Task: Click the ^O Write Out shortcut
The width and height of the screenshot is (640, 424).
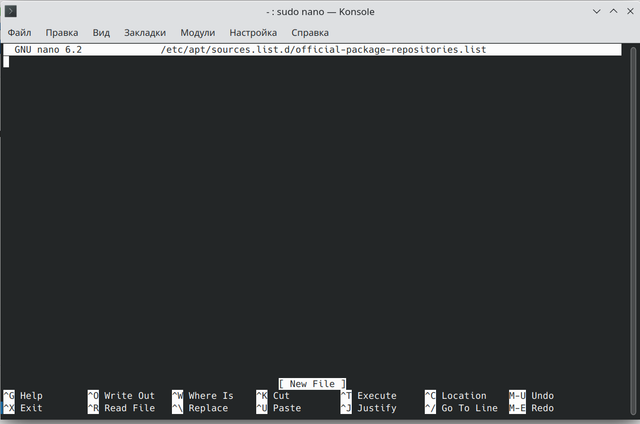Action: [121, 396]
